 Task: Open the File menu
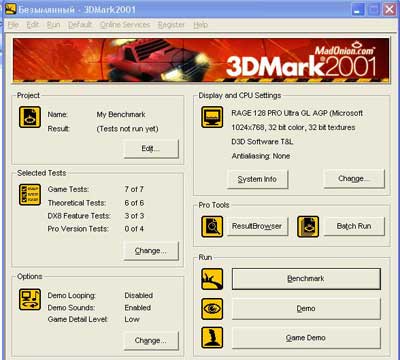[x=13, y=25]
